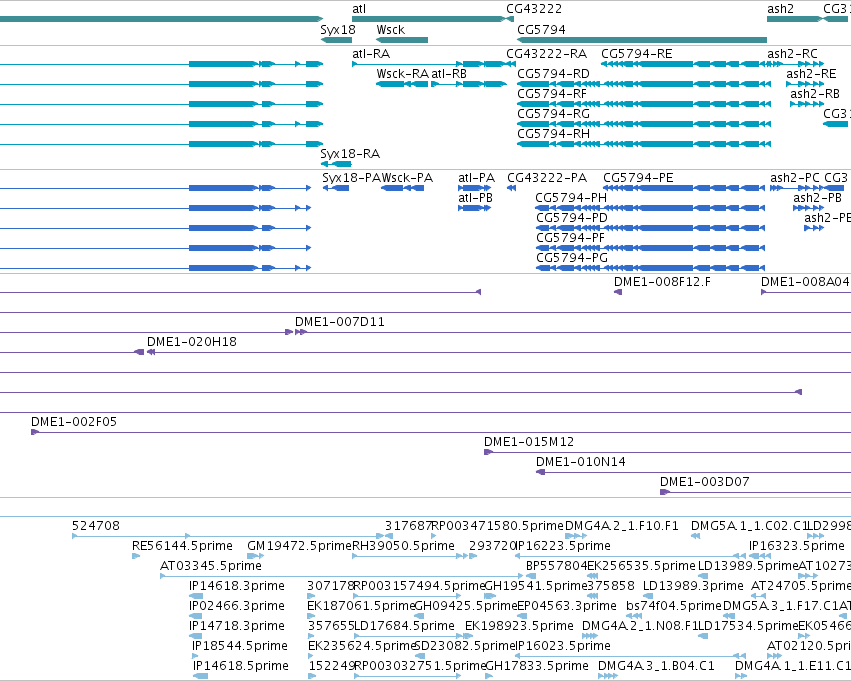Click the atl gene label
This screenshot has width=851, height=681.
359,9
